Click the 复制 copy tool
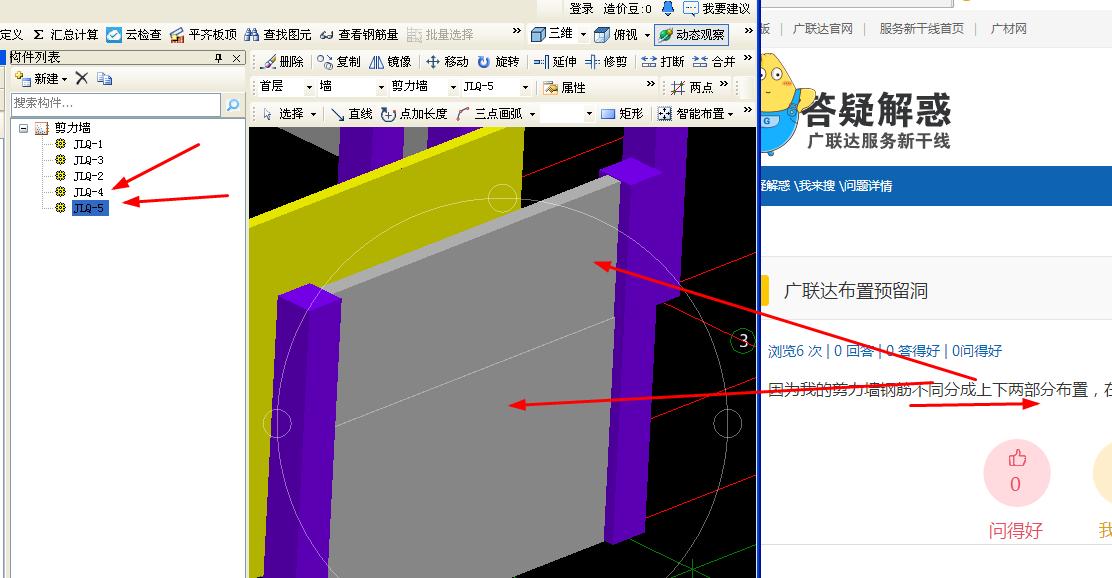Viewport: 1112px width, 578px height. coord(338,62)
